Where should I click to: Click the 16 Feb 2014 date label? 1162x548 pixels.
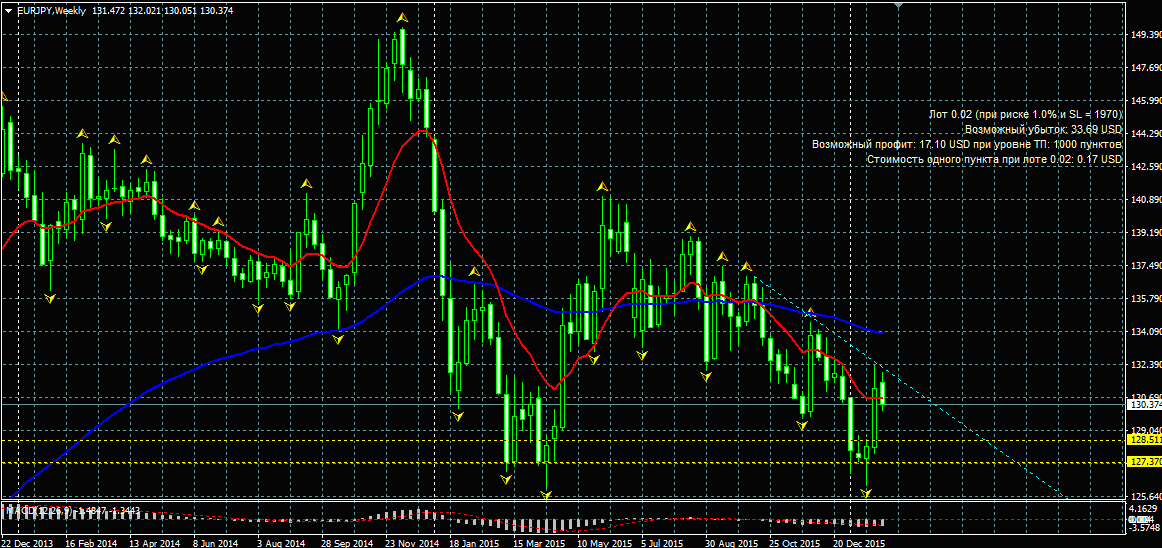(x=91, y=543)
